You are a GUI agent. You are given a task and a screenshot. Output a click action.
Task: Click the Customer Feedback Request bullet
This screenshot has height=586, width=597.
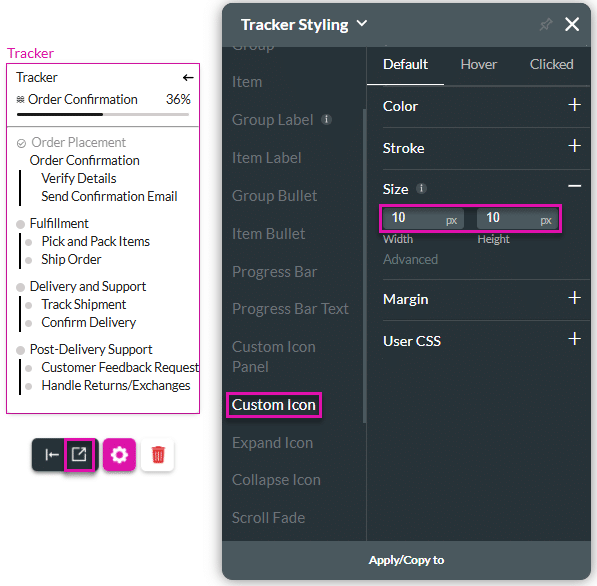(29, 368)
